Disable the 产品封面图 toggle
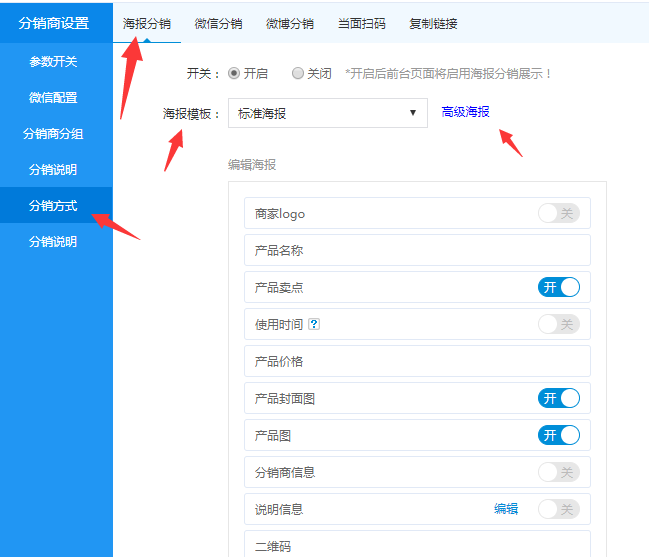The height and width of the screenshot is (557, 649). point(558,398)
